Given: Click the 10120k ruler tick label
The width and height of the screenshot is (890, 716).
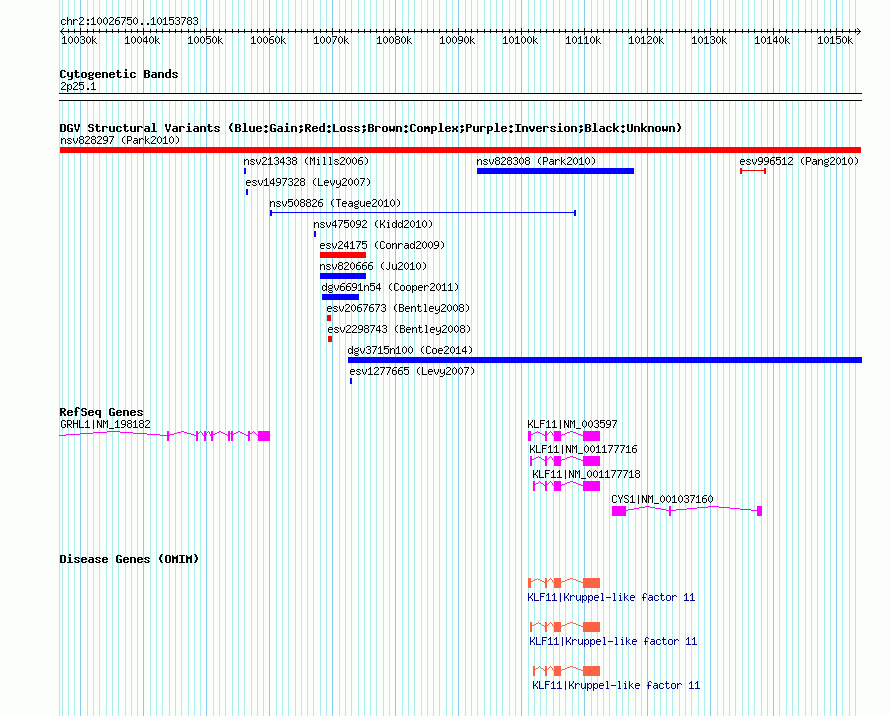Looking at the screenshot, I should pyautogui.click(x=646, y=40).
